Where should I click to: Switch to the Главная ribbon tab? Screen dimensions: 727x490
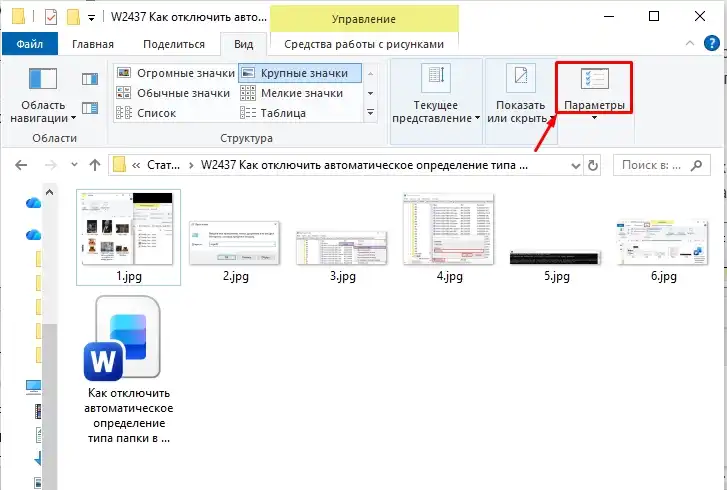click(93, 44)
